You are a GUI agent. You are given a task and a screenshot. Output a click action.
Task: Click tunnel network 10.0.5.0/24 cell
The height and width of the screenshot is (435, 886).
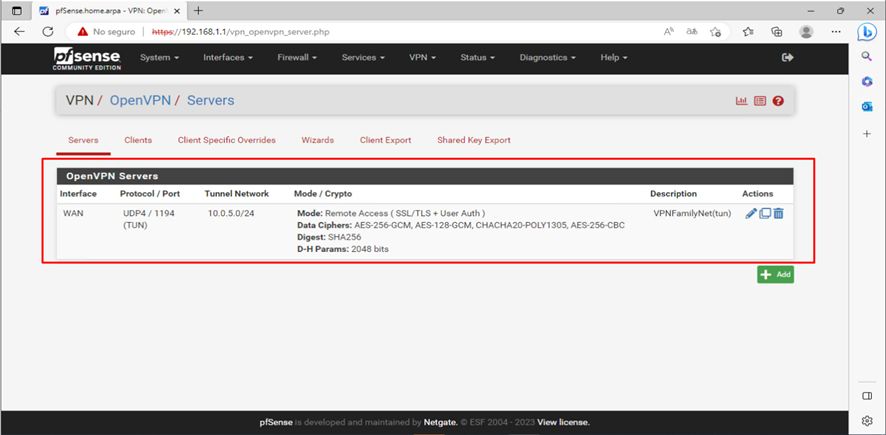(x=231, y=214)
